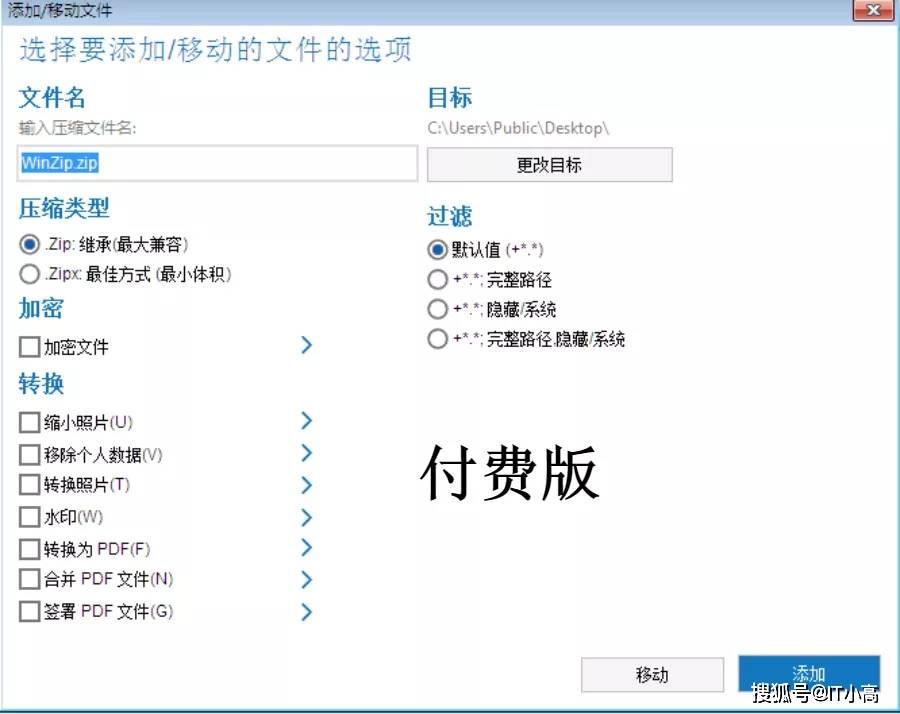The image size is (900, 714).
Task: Expand the 加密文件 options chevron
Action: click(306, 347)
